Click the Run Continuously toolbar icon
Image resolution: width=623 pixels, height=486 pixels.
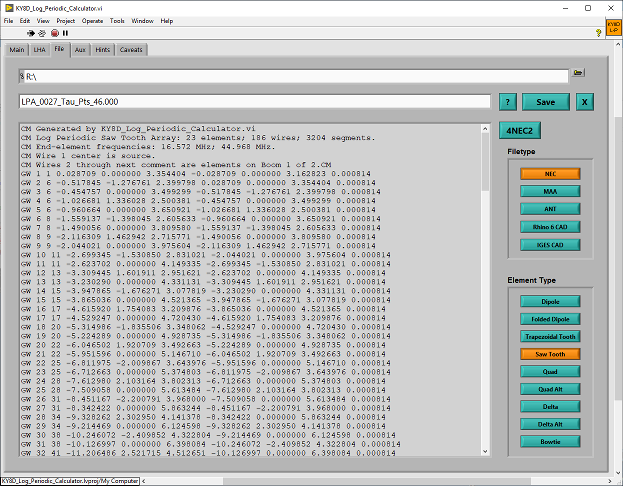point(42,33)
